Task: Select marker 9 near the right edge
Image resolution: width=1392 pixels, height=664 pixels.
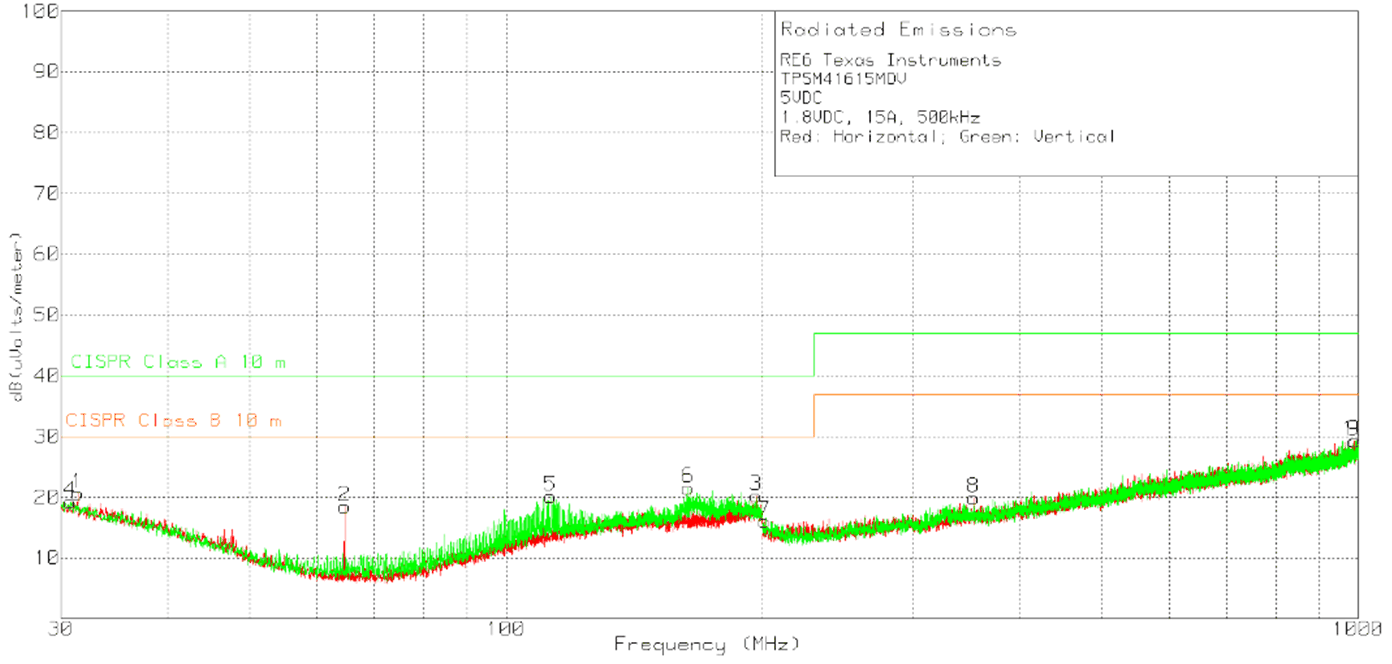Action: (x=1352, y=427)
